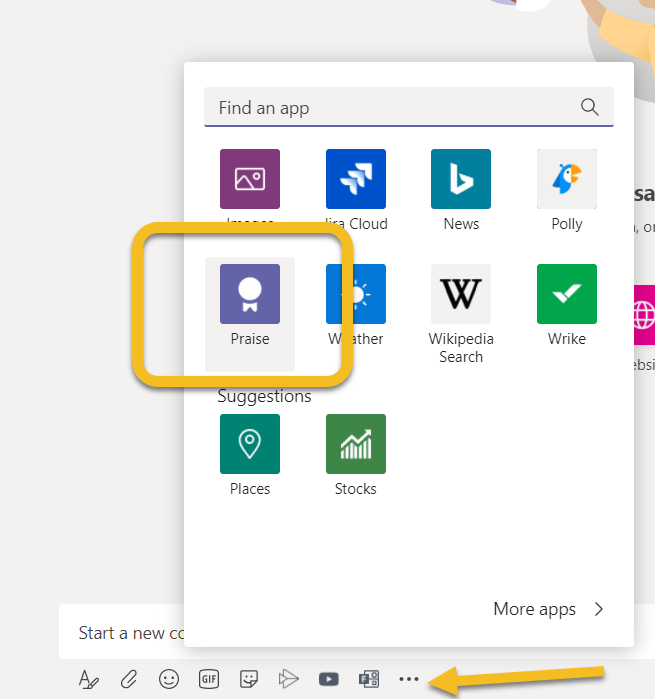This screenshot has height=699, width=655.
Task: Open the Bing News app
Action: point(461,180)
